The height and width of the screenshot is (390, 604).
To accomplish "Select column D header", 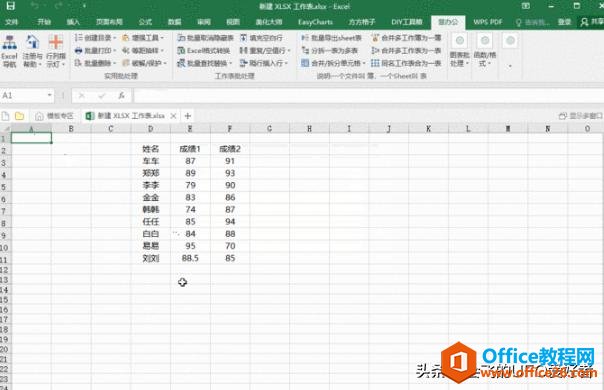I will click(x=151, y=129).
